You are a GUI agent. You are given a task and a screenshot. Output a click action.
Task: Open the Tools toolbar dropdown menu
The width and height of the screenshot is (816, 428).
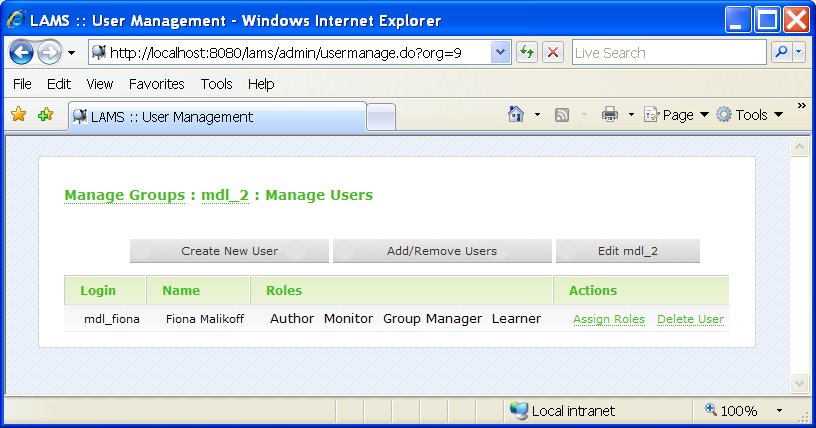(750, 115)
